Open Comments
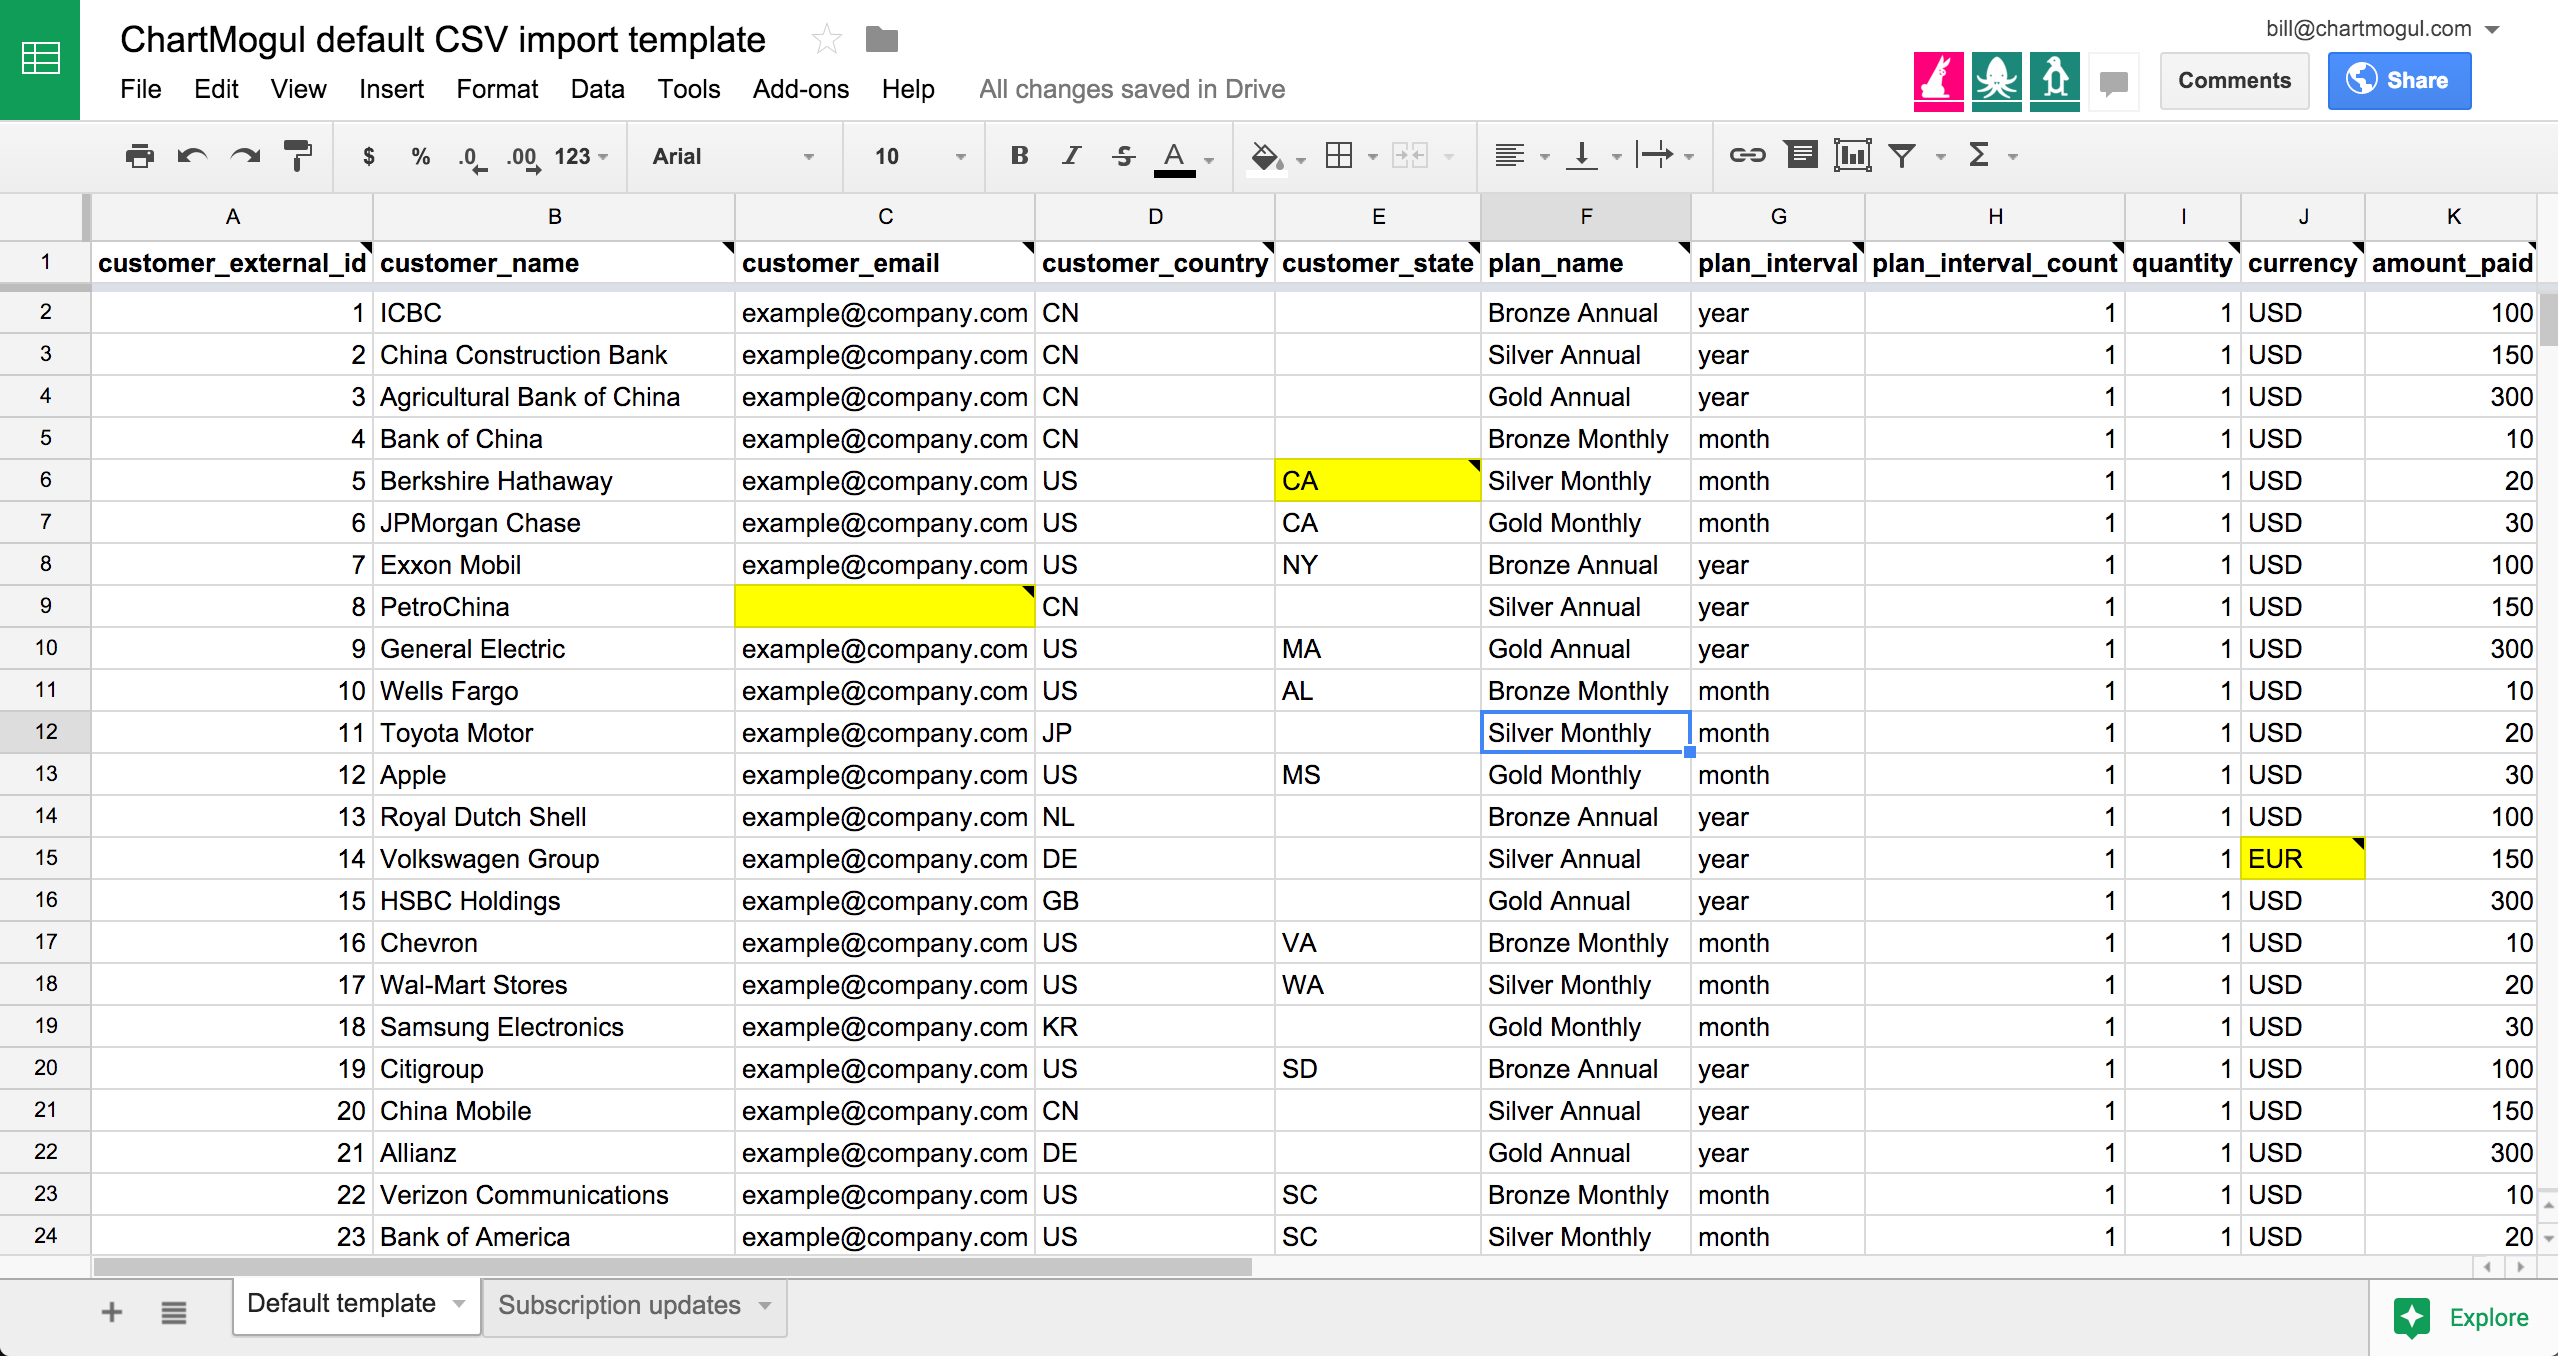The width and height of the screenshot is (2558, 1356). coord(2233,80)
